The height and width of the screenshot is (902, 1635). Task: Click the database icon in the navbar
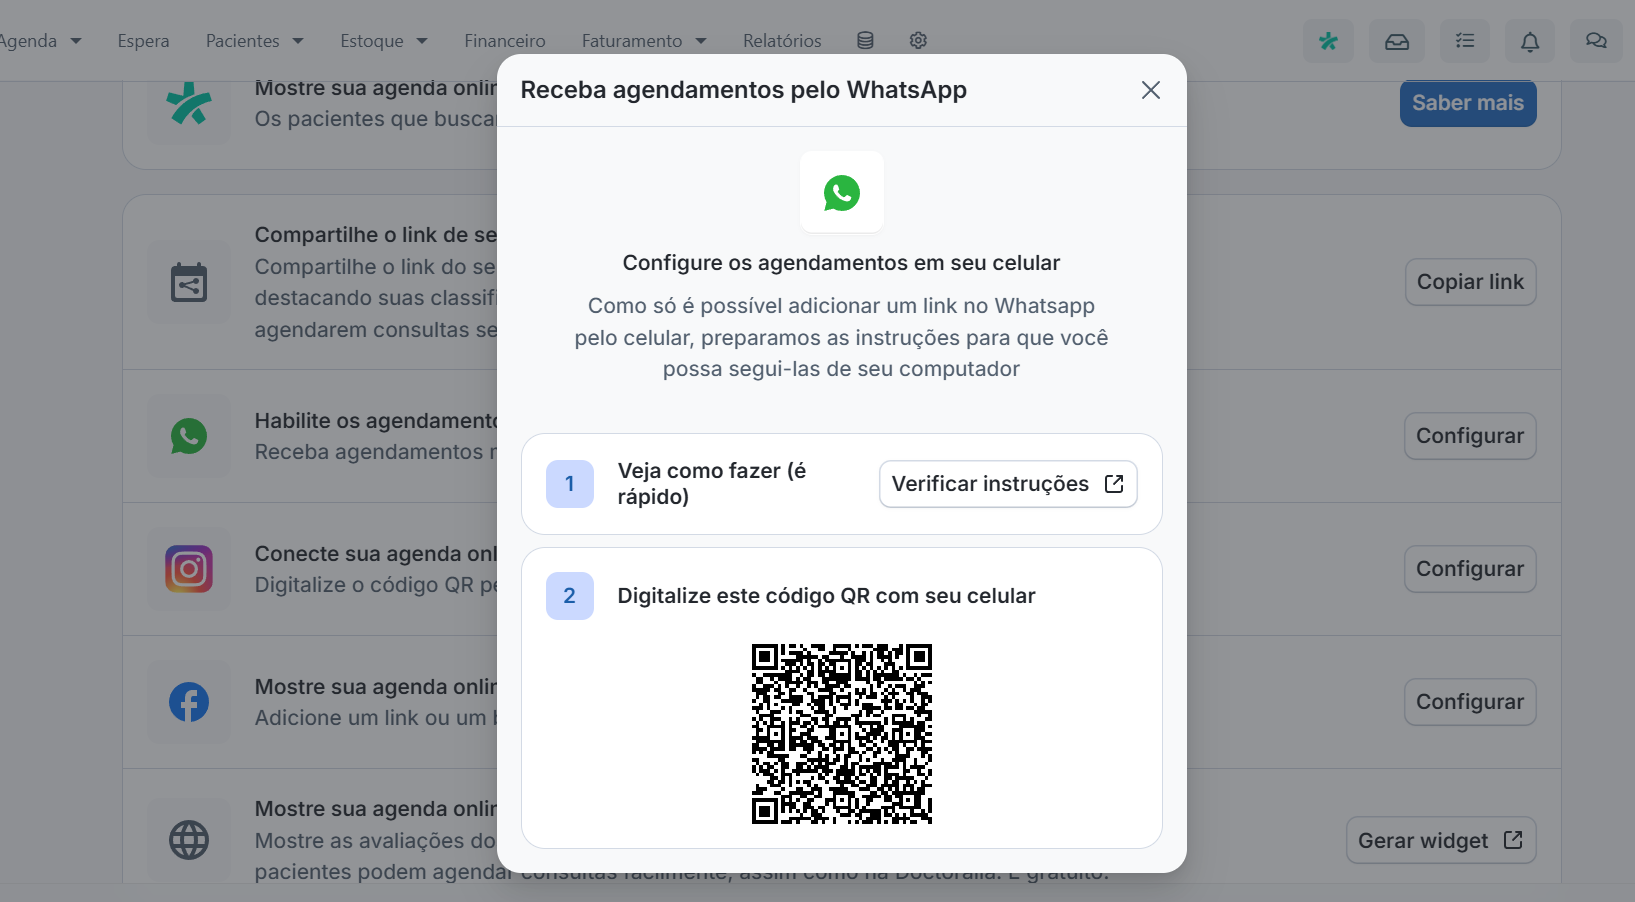pos(866,41)
